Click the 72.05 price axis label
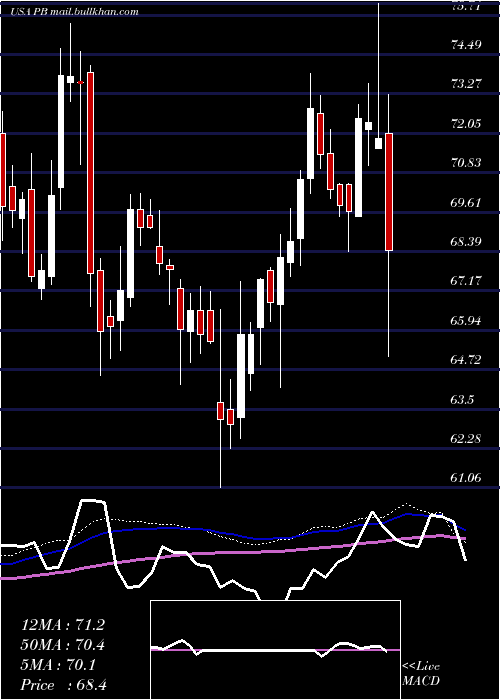This screenshot has width=500, height=700. click(x=466, y=123)
